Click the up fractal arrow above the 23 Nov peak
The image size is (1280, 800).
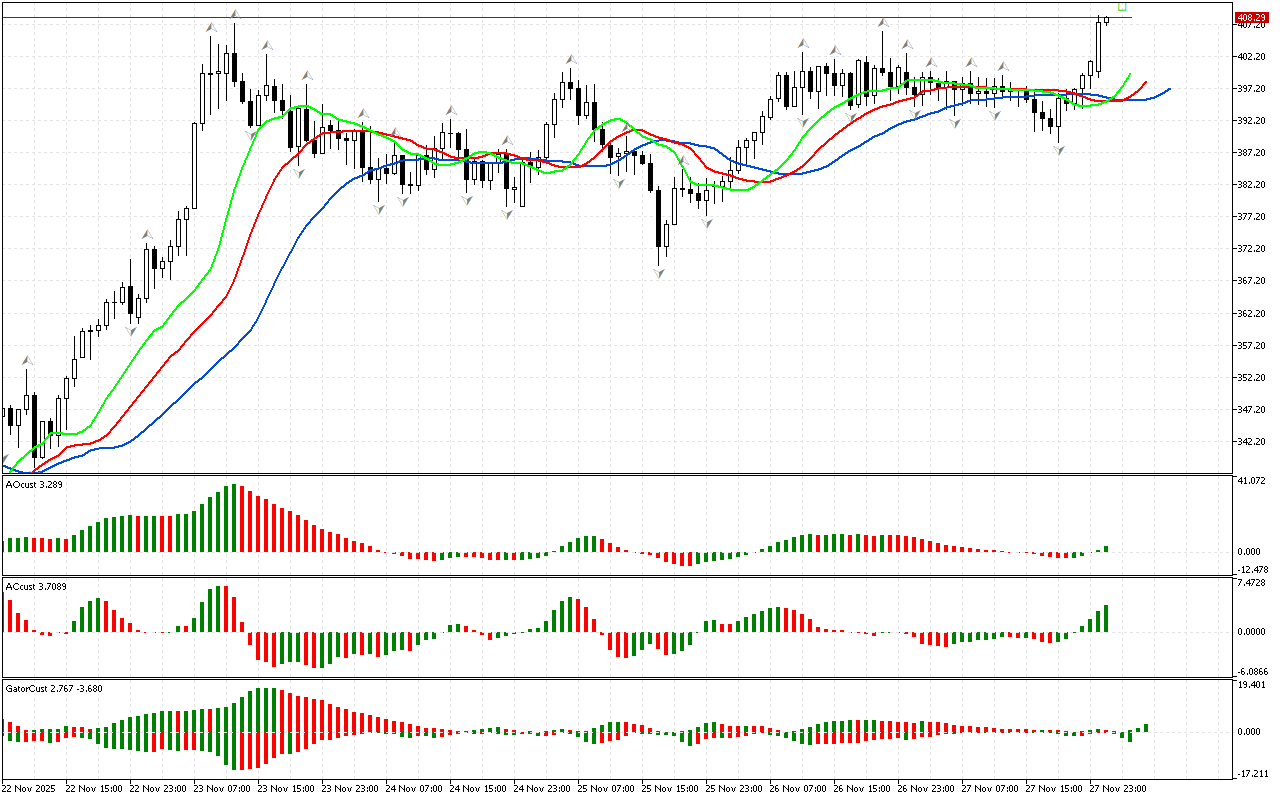pyautogui.click(x=235, y=14)
